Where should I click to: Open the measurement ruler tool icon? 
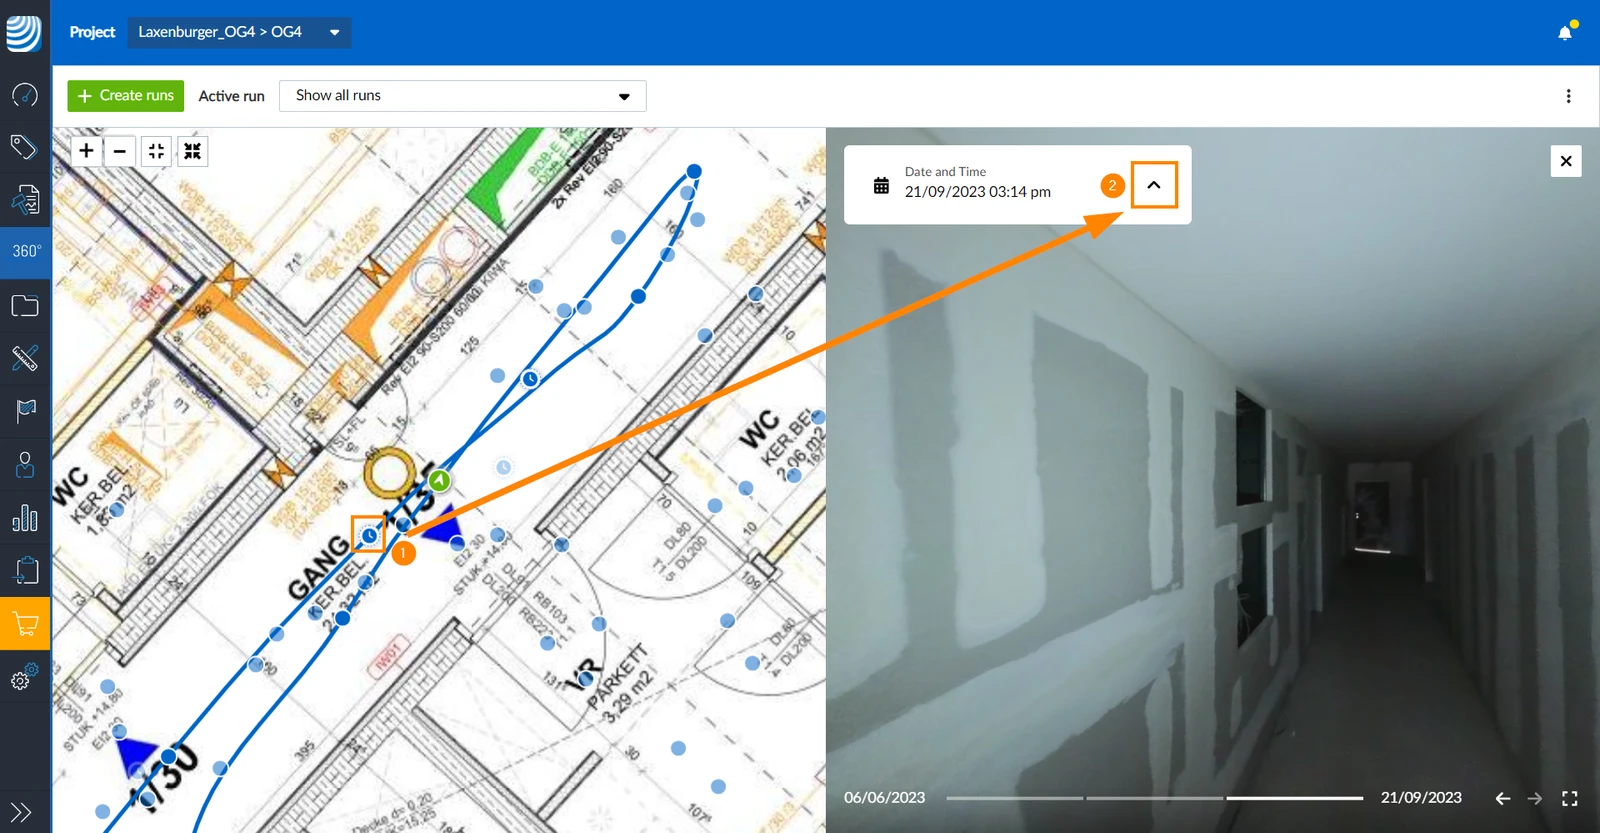tap(25, 357)
